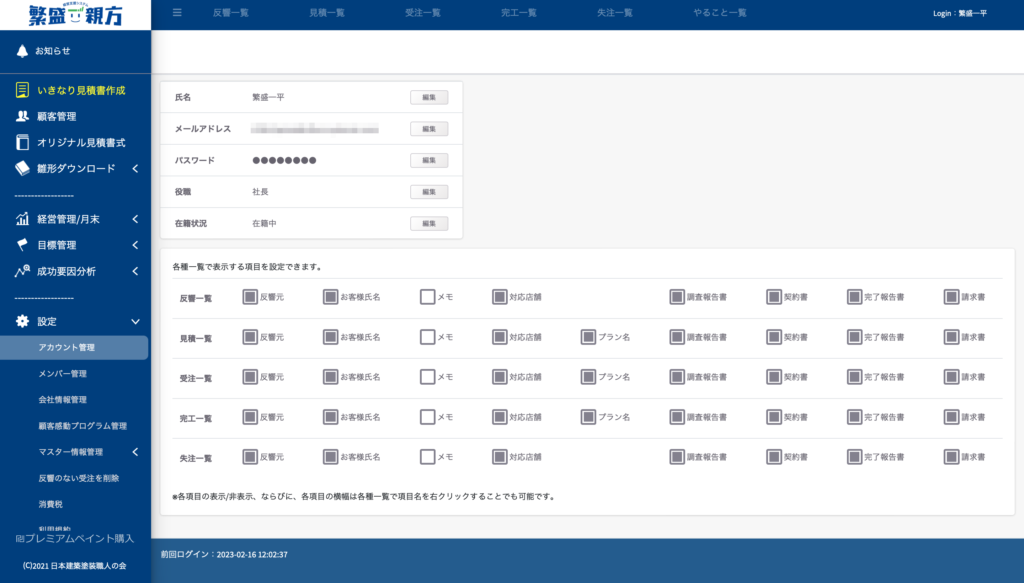Screen dimensions: 1024x583
Task: Click the 顧客管理 people icon
Action: tap(22, 116)
